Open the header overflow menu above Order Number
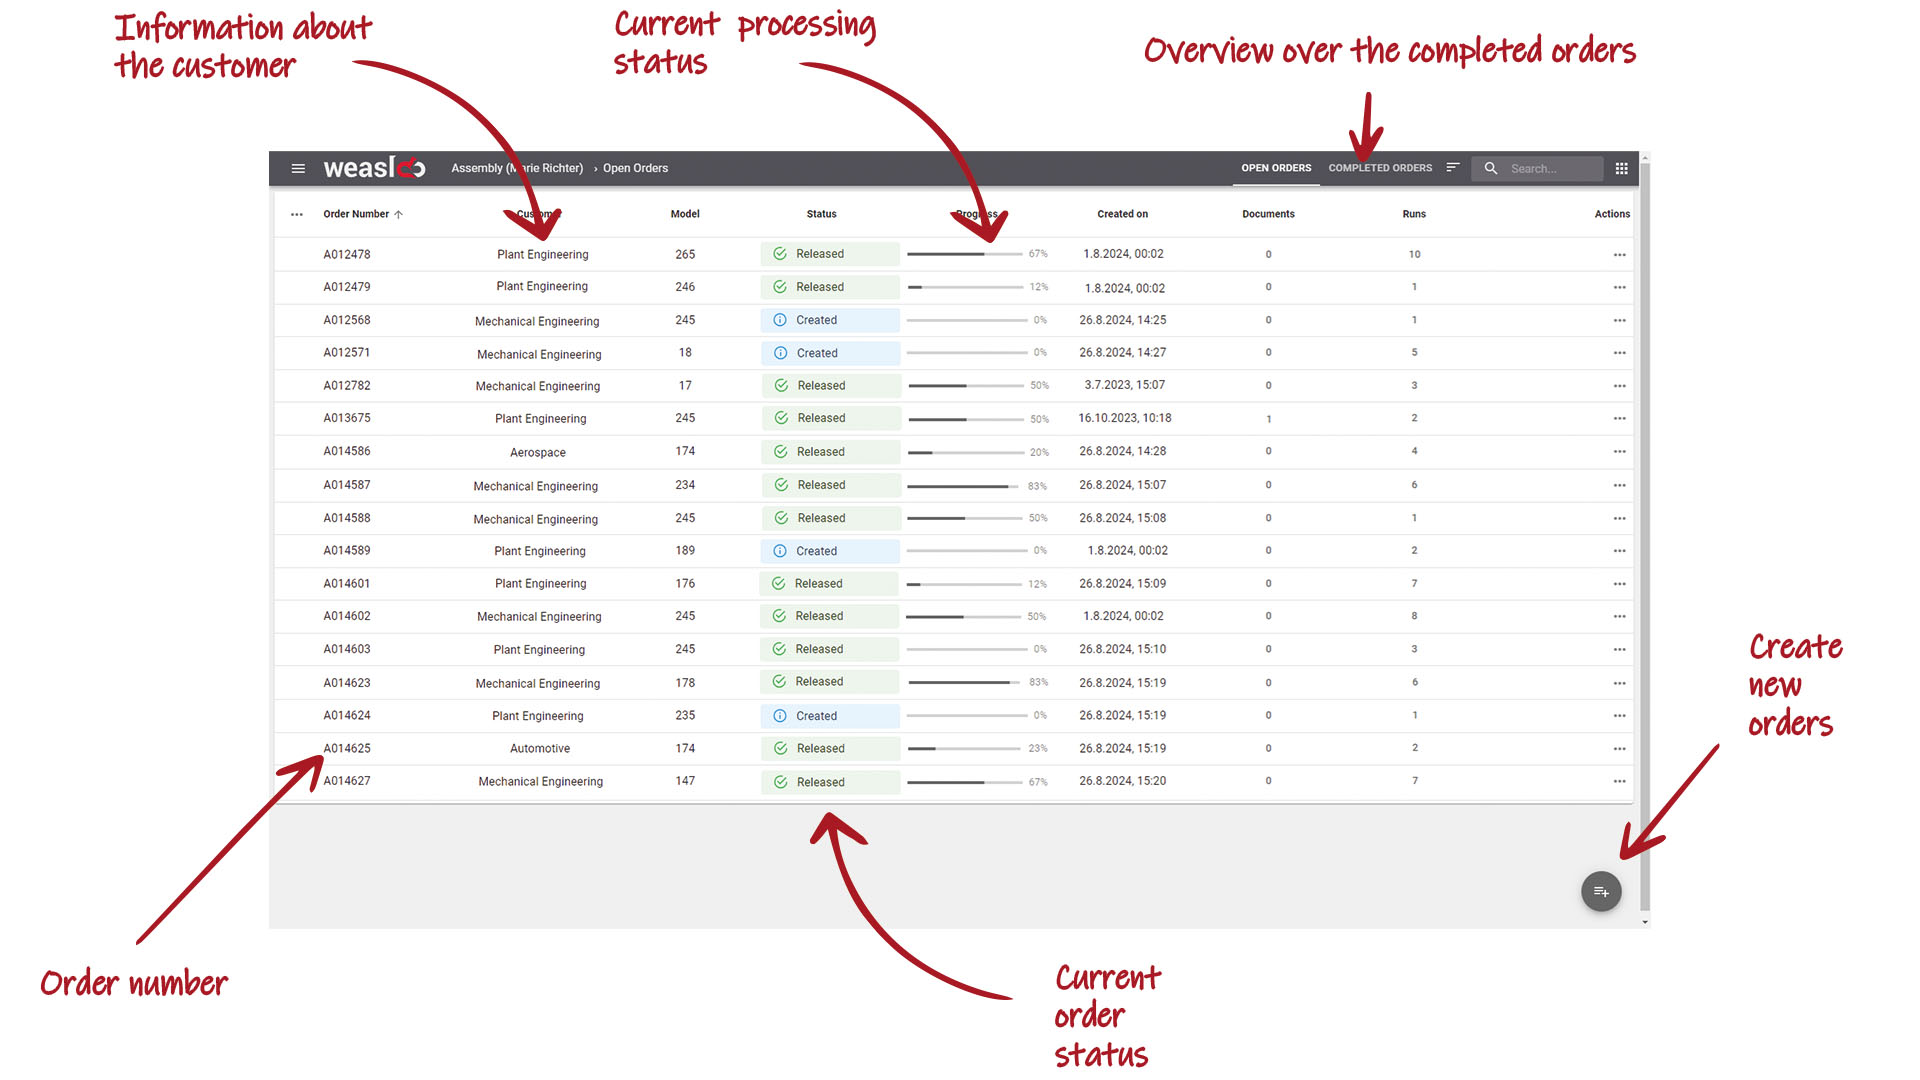This screenshot has width=1920, height=1080. [x=297, y=213]
